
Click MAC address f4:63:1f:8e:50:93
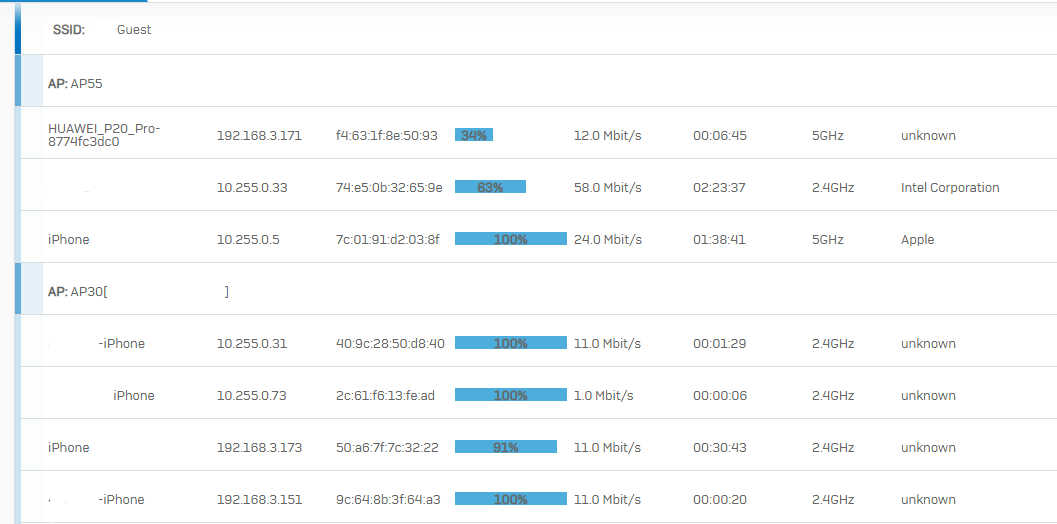click(386, 136)
